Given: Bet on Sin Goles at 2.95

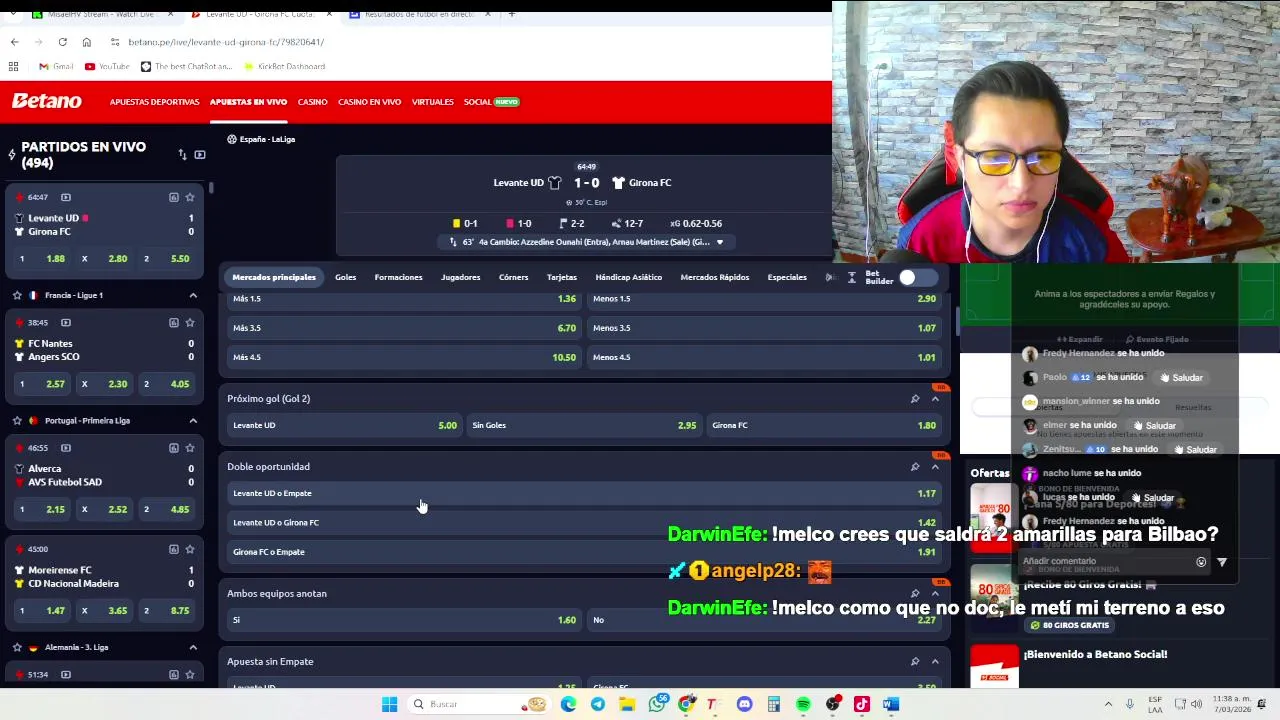Looking at the screenshot, I should [x=584, y=425].
